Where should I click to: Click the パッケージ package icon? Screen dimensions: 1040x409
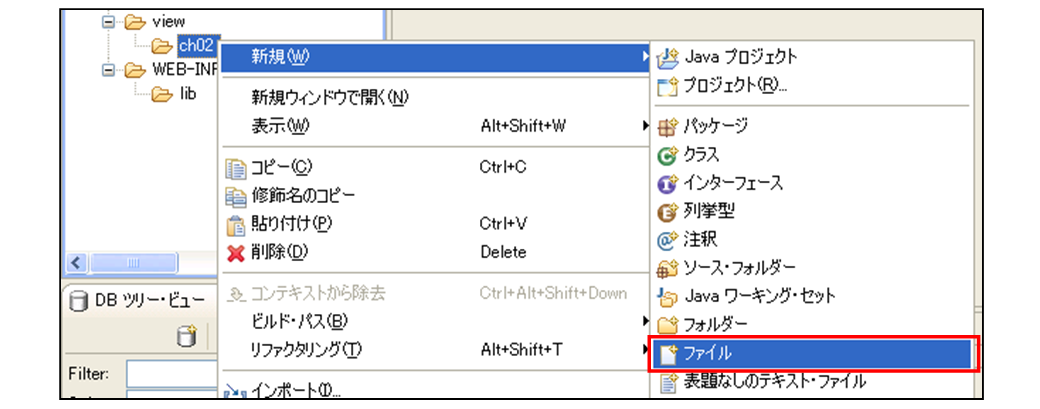(x=667, y=127)
